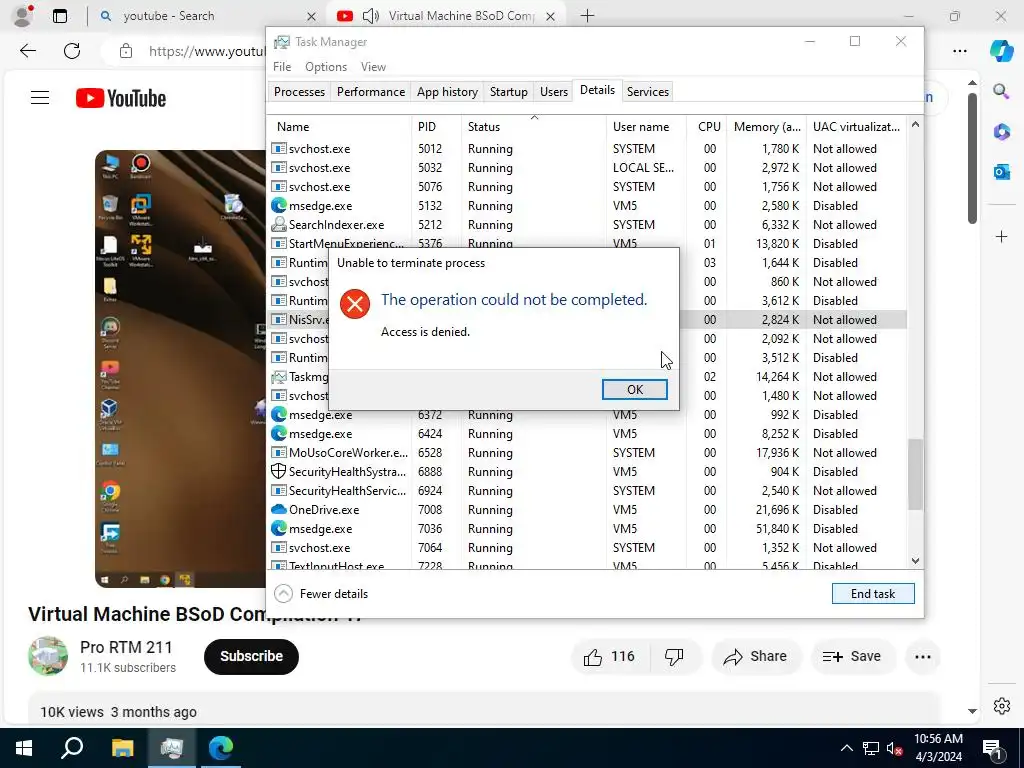Save the video to playlist
The image size is (1024, 768).
click(852, 656)
